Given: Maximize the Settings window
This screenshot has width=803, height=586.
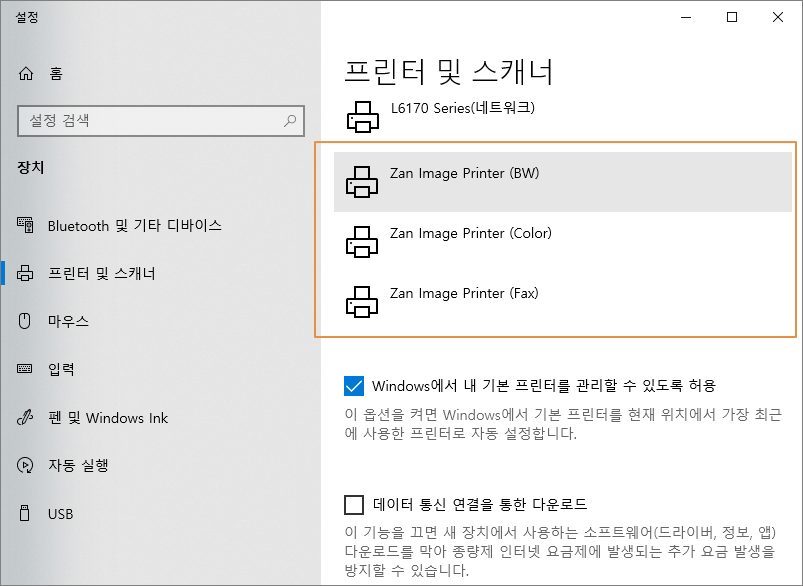Looking at the screenshot, I should click(x=732, y=17).
